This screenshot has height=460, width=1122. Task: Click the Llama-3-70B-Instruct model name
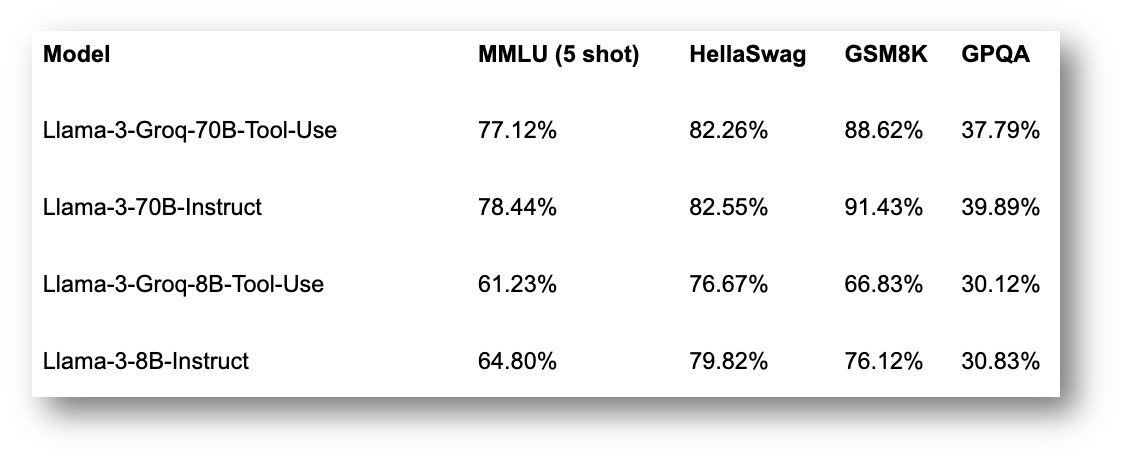pyautogui.click(x=153, y=207)
